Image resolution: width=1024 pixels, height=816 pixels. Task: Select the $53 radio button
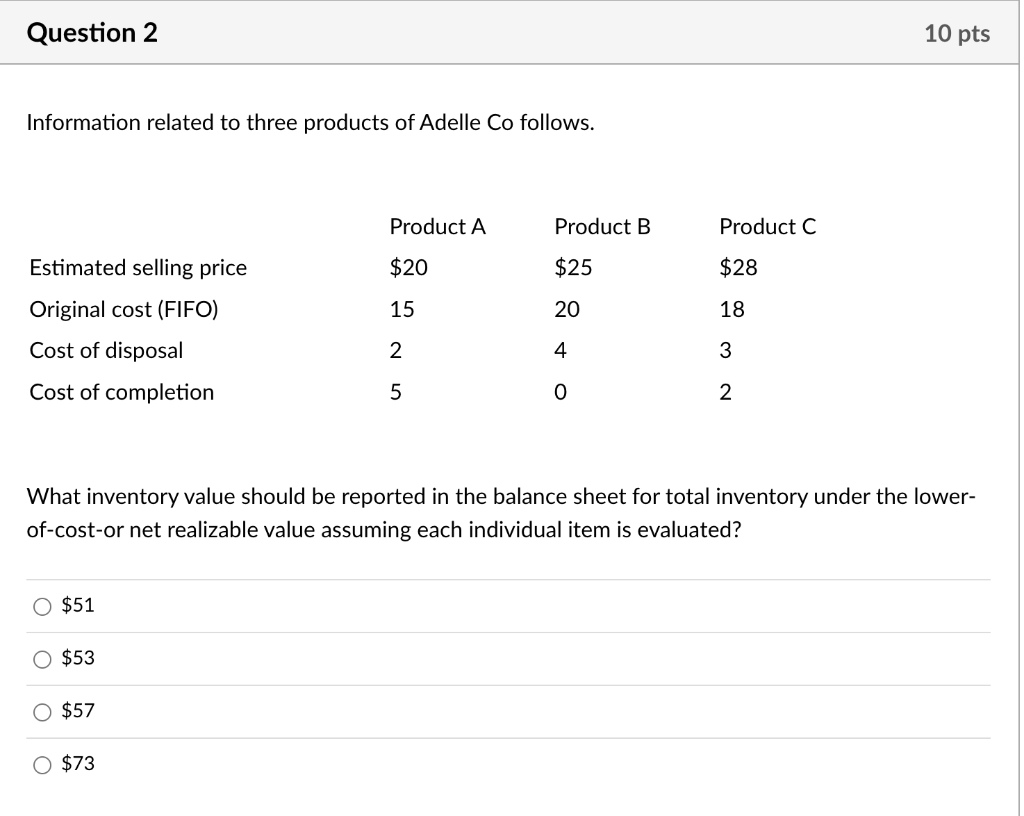42,658
